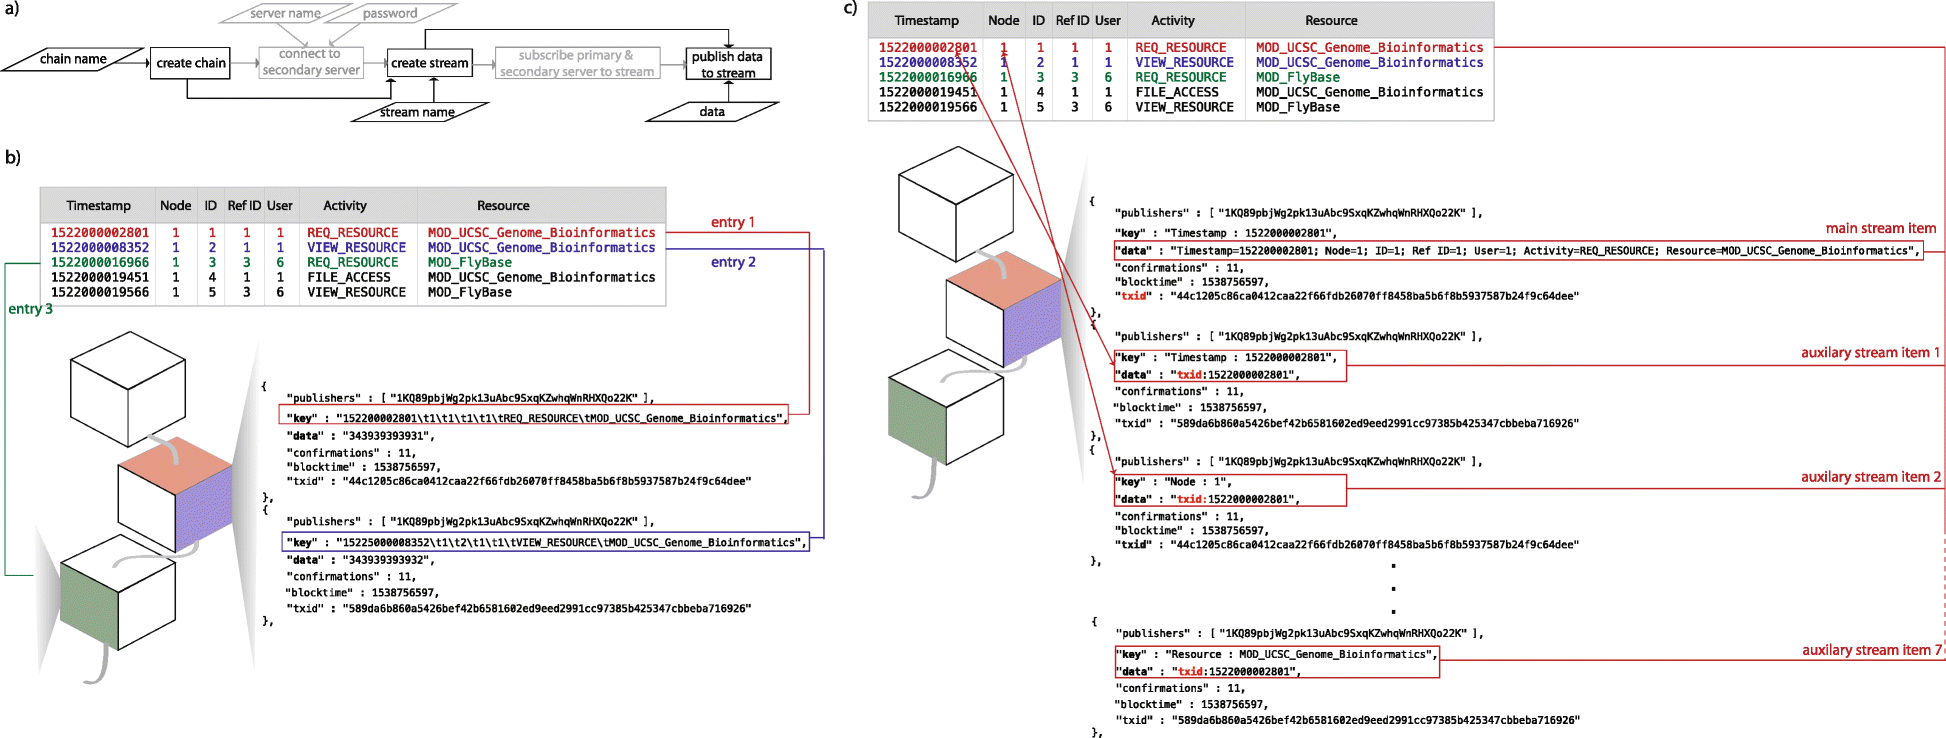Select the boxed data line starting 'Timestamp=1522000002801' in panel c
Image resolution: width=1946 pixels, height=738 pixels.
coord(1518,250)
